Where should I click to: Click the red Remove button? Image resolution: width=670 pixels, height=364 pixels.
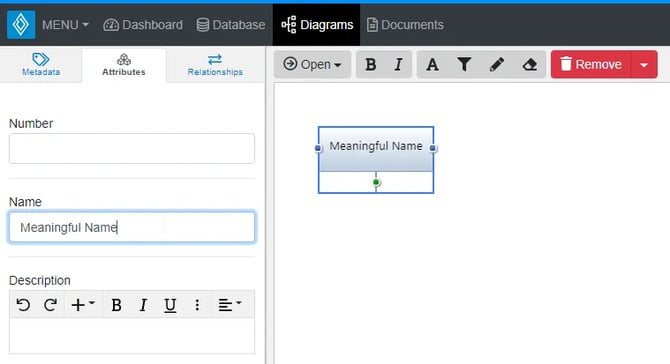[591, 65]
